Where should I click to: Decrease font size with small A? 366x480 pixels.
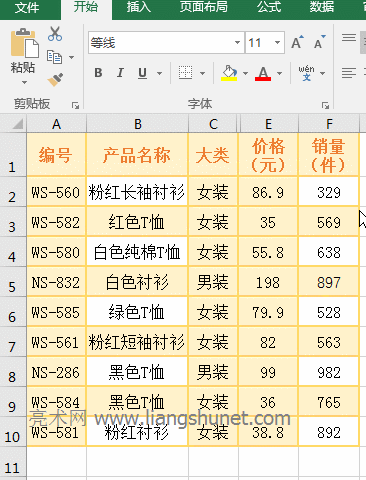point(319,42)
